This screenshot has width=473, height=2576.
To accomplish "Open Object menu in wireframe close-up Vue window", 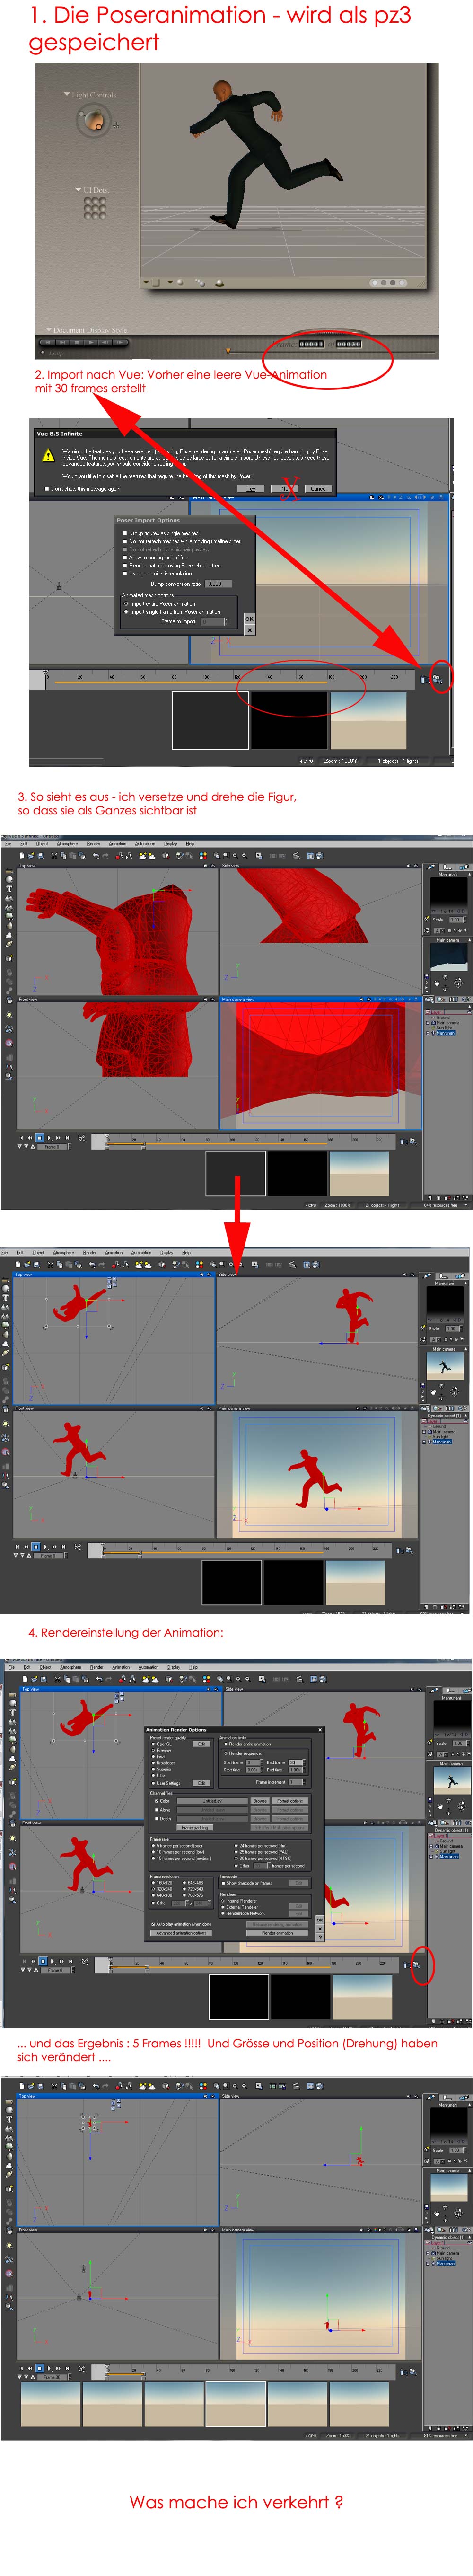I will [42, 844].
